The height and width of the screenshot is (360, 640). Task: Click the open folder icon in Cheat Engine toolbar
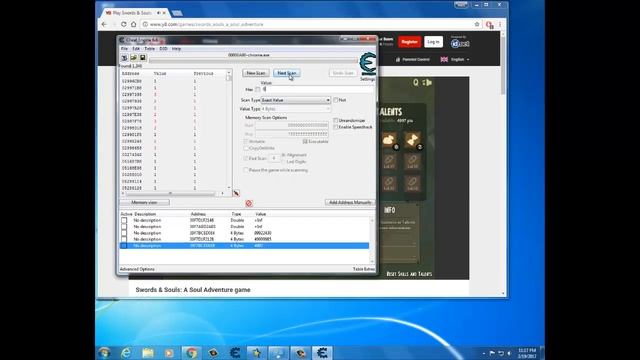point(133,58)
